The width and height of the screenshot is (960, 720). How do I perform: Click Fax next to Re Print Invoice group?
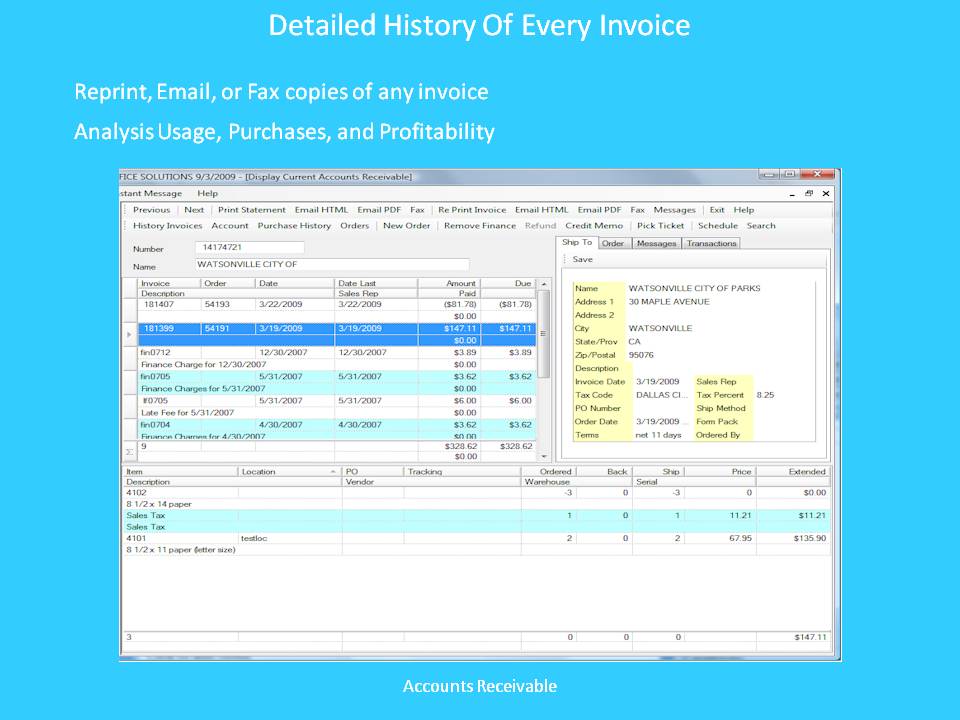click(x=637, y=209)
